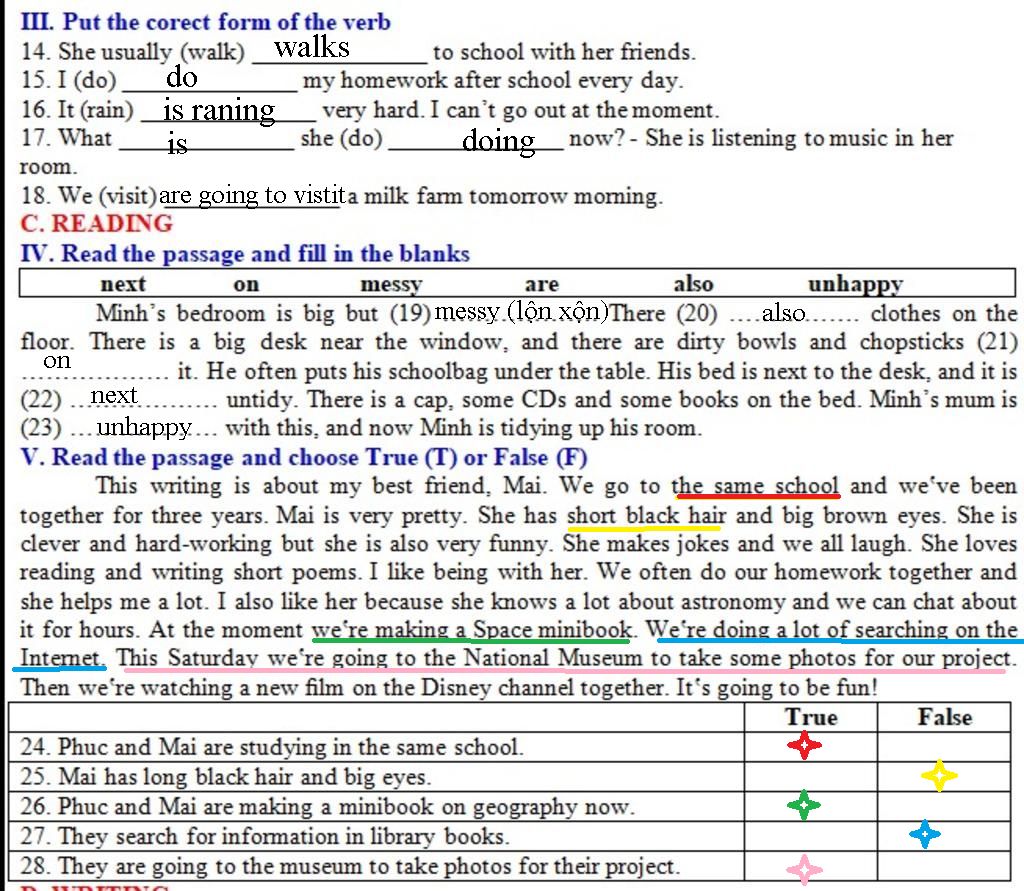Click the word 'are' in the word box
Viewport: 1024px width, 891px height.
(541, 284)
